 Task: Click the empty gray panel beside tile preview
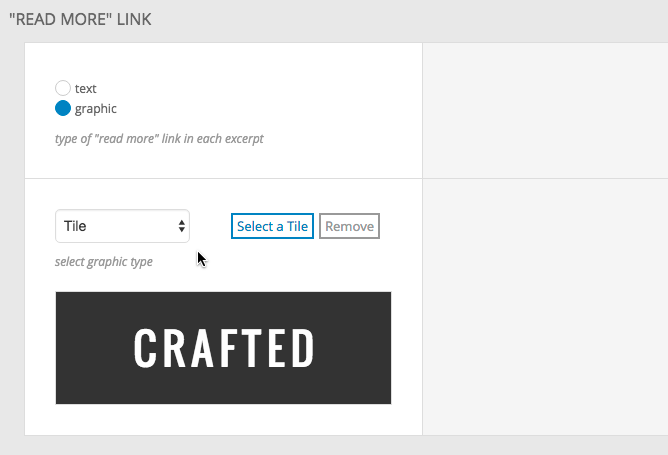(x=545, y=307)
